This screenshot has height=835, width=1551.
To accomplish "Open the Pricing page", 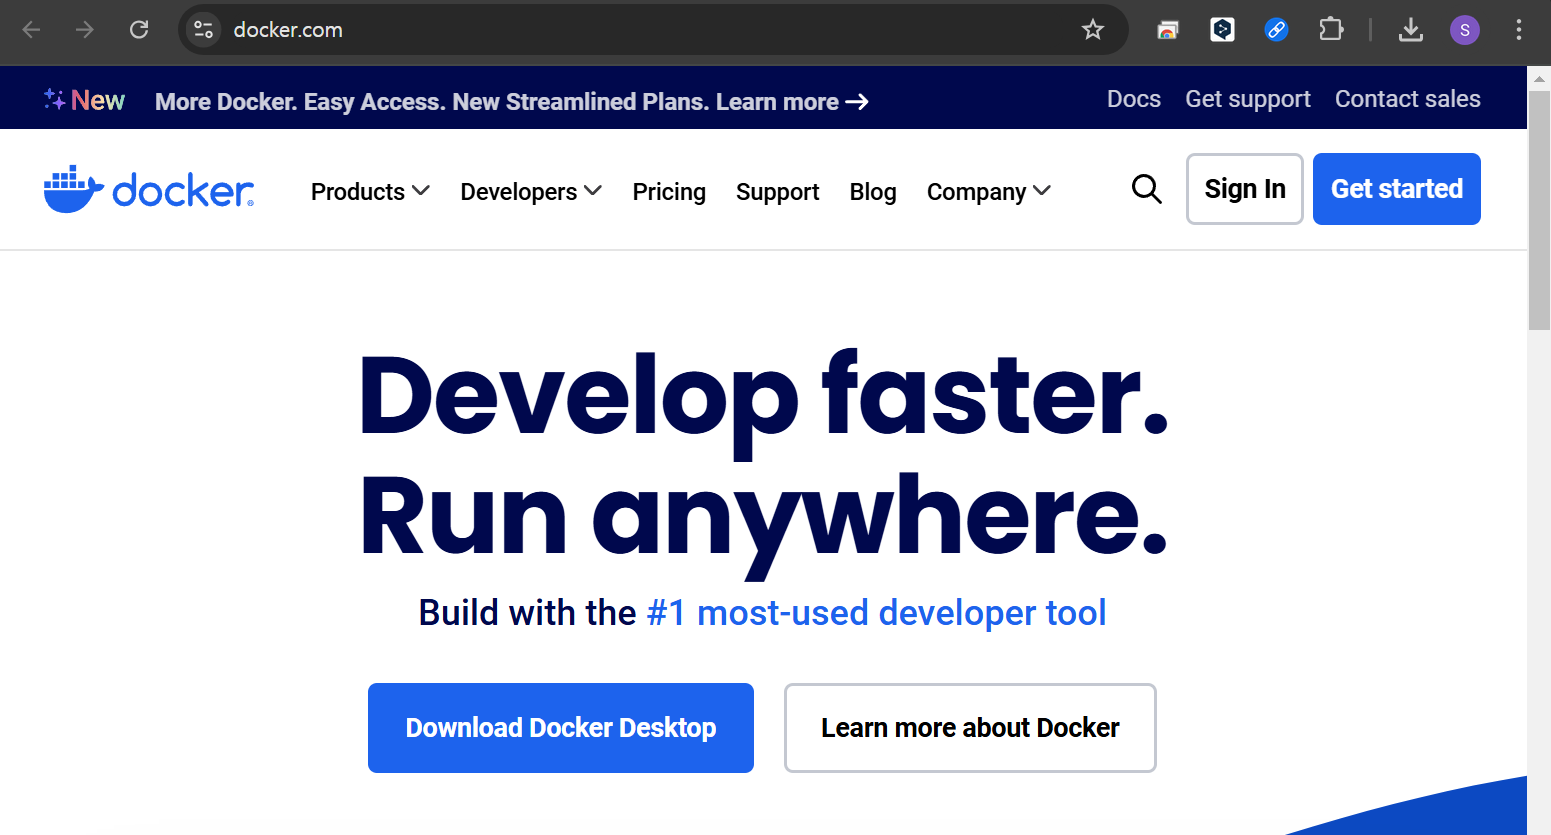I will pos(669,191).
